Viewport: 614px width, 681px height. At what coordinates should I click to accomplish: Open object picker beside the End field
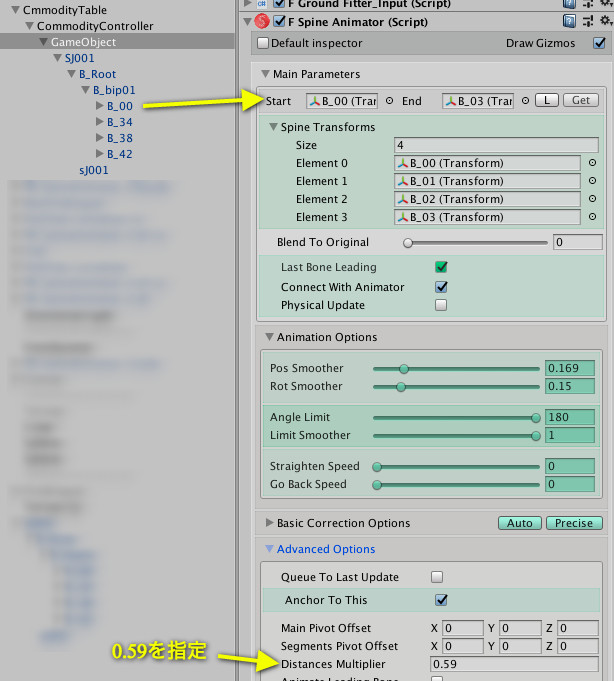click(525, 101)
